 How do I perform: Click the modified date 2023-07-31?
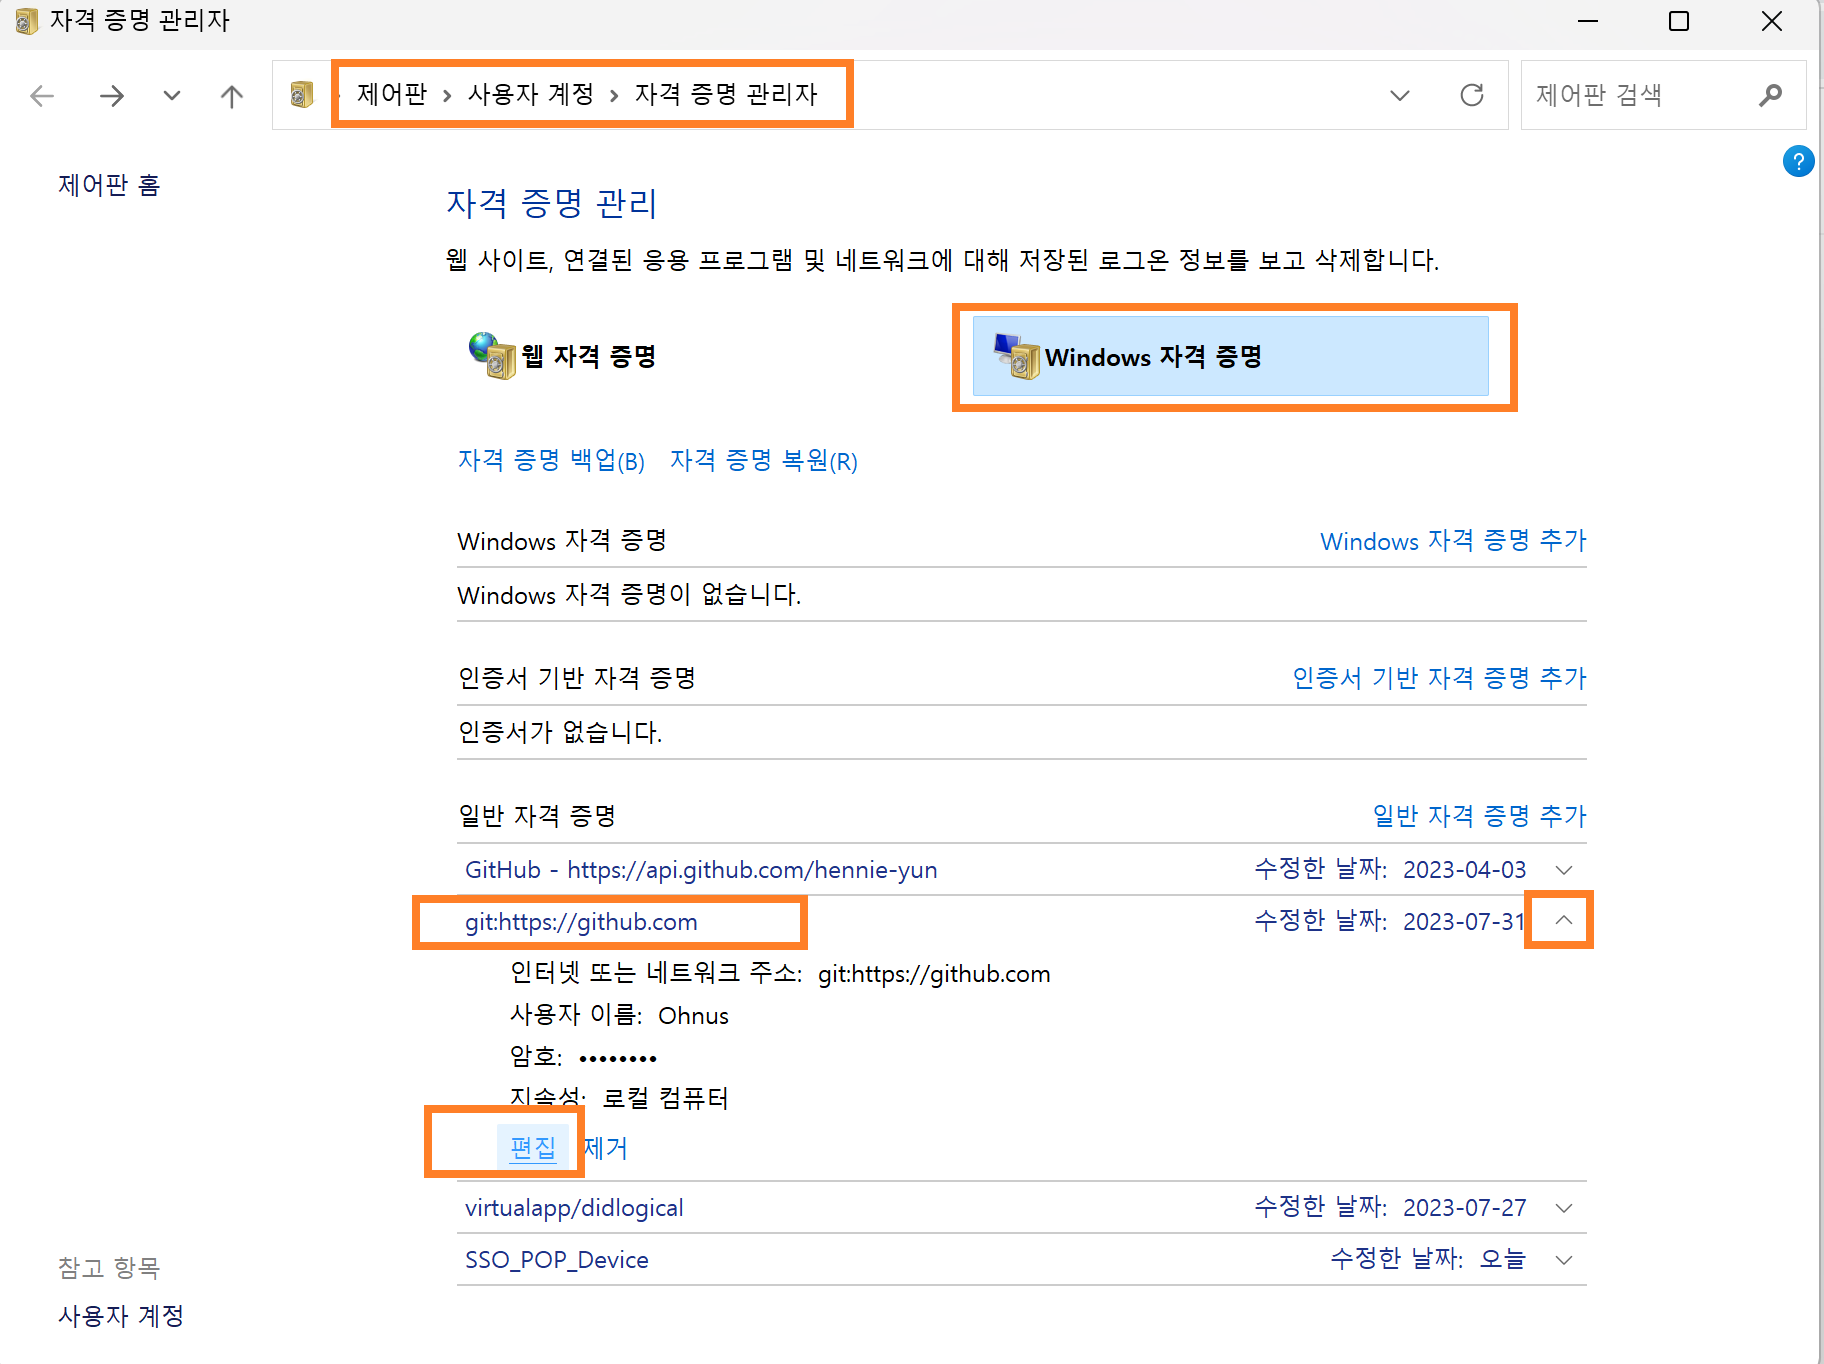[1464, 921]
